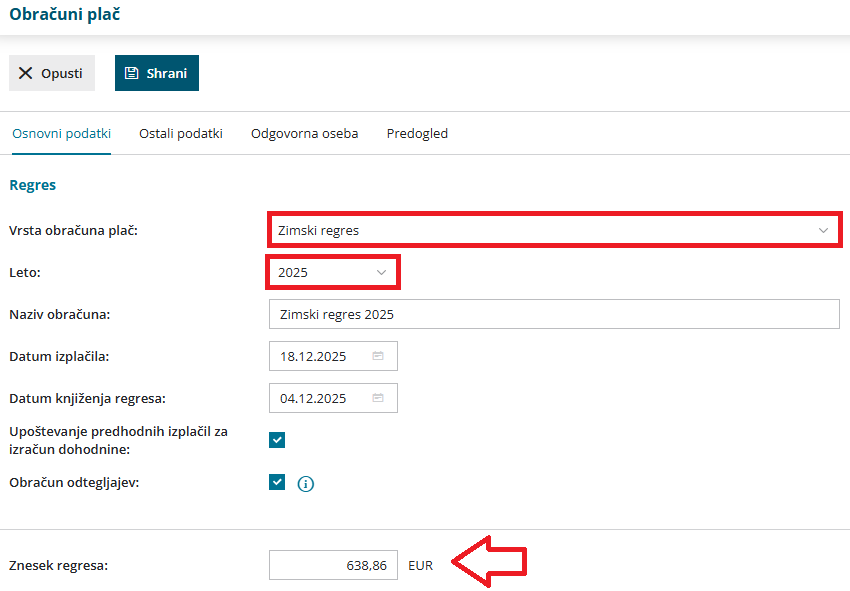Open the Ostali podatki tab
Image resolution: width=850 pixels, height=591 pixels.
coord(181,133)
